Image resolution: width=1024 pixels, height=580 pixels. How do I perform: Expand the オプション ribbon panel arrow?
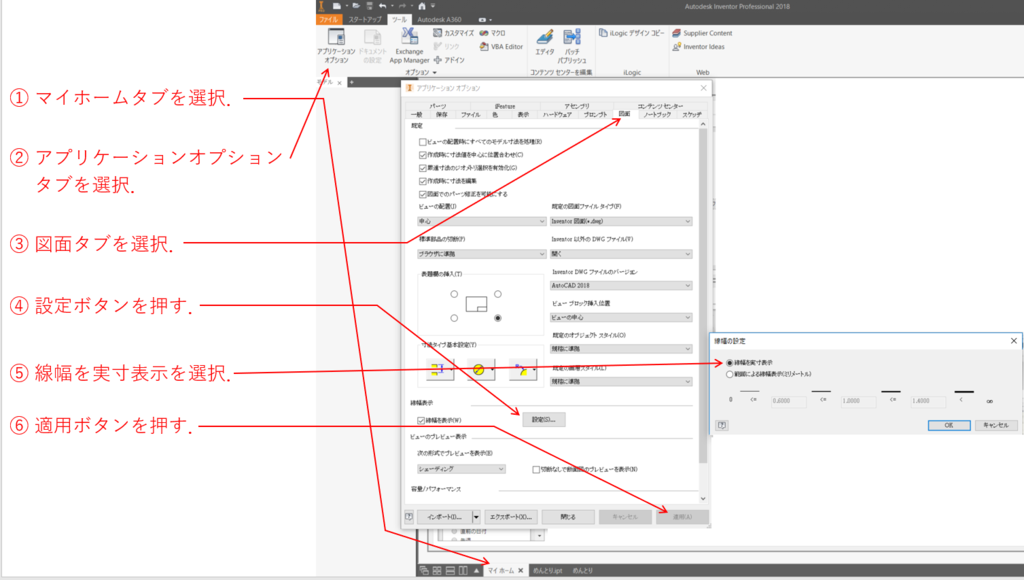pyautogui.click(x=435, y=72)
